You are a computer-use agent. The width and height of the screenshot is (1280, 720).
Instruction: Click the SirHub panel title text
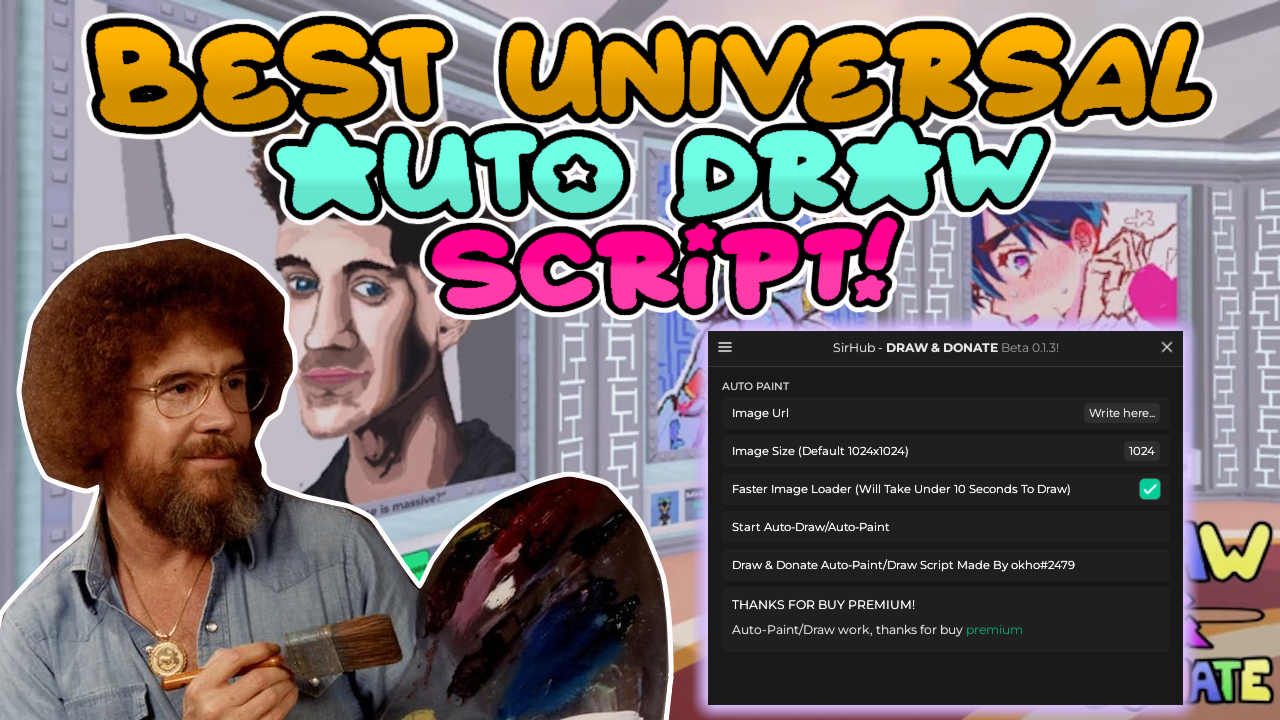(945, 348)
